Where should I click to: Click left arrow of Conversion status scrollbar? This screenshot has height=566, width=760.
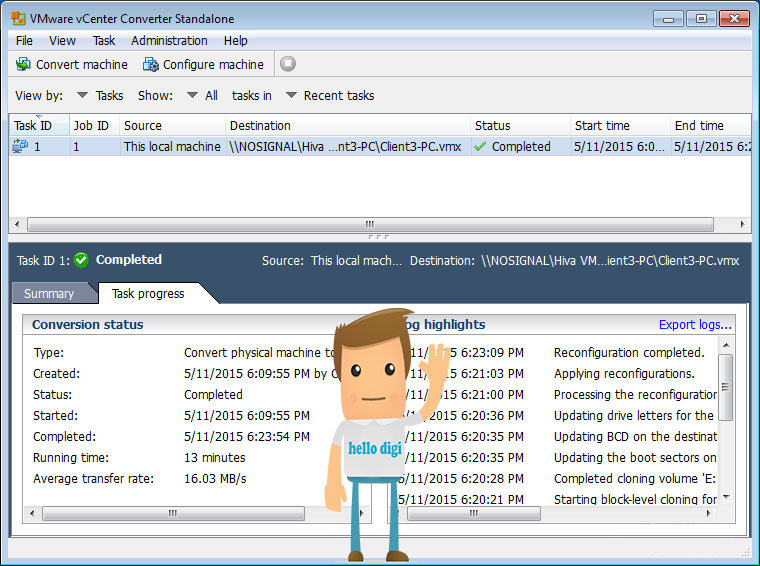click(32, 513)
